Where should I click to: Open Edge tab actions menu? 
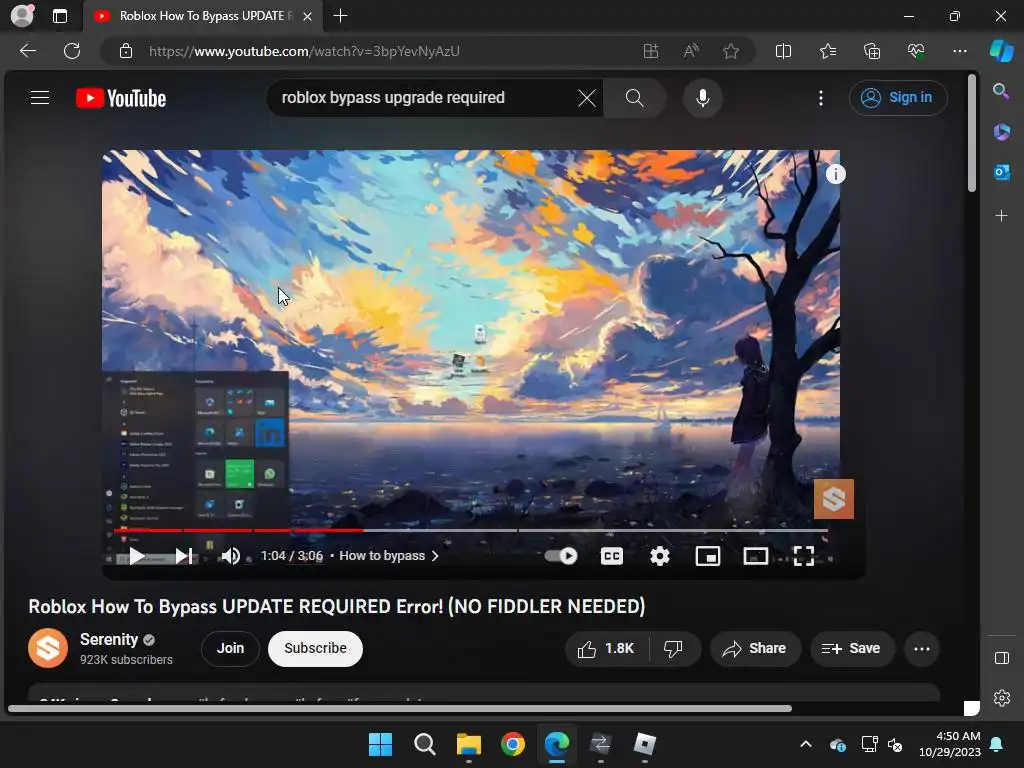tap(59, 16)
